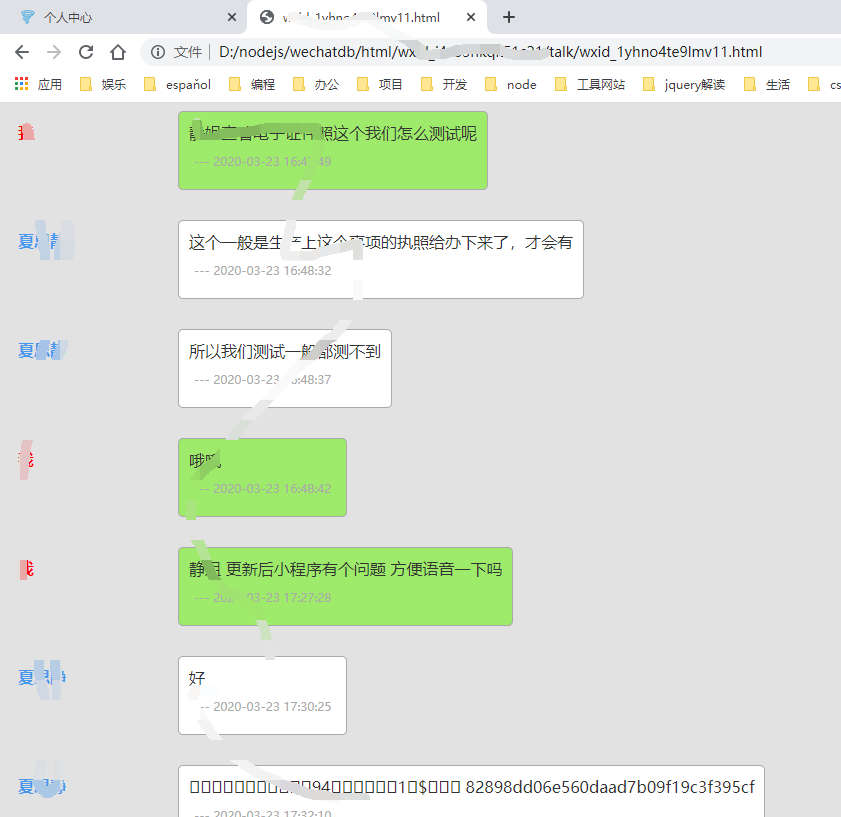Click the message 更新后小程序有个问题 方便语音一下吗

tap(345, 586)
